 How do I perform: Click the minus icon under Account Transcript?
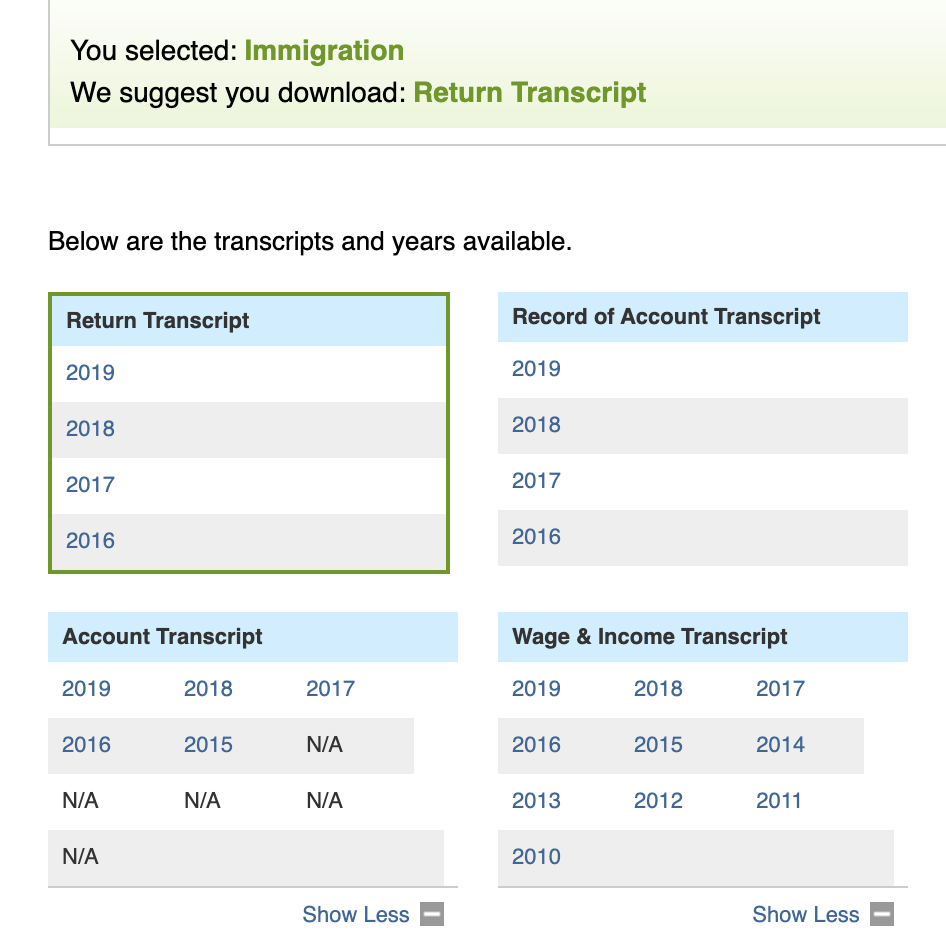(x=432, y=914)
